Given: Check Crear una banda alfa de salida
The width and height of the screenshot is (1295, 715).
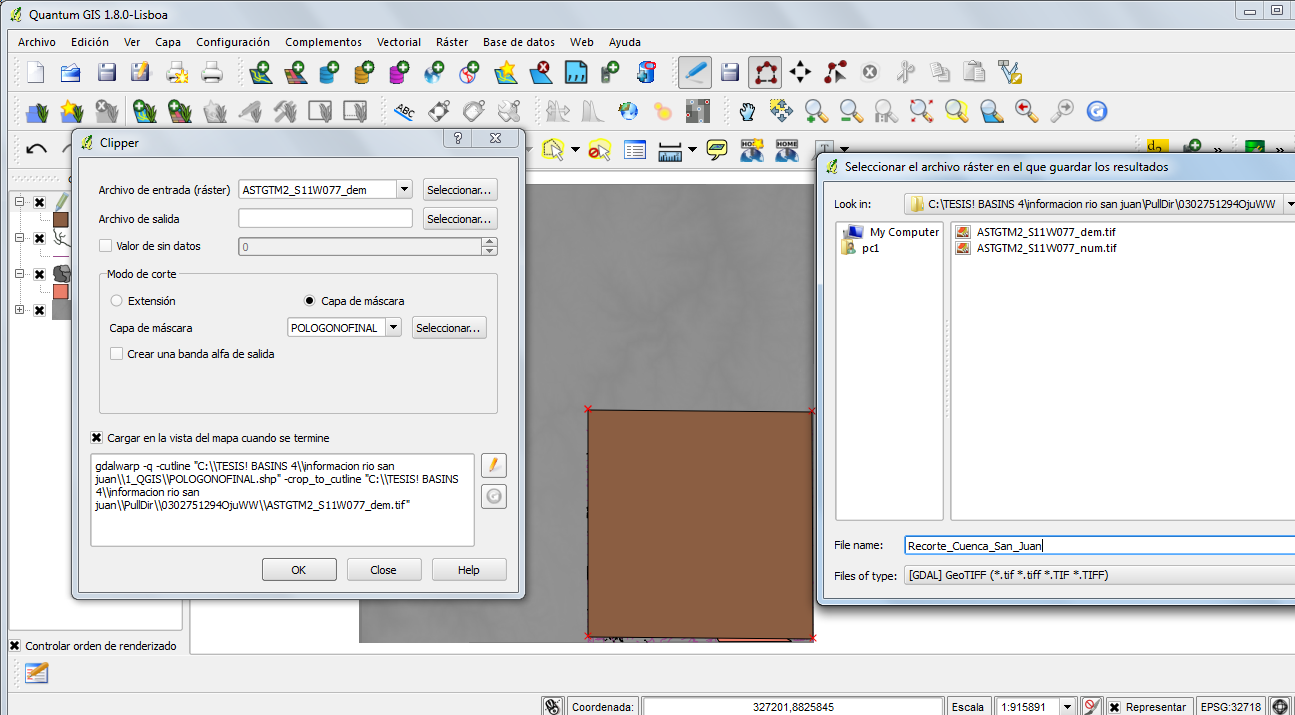Looking at the screenshot, I should point(116,354).
